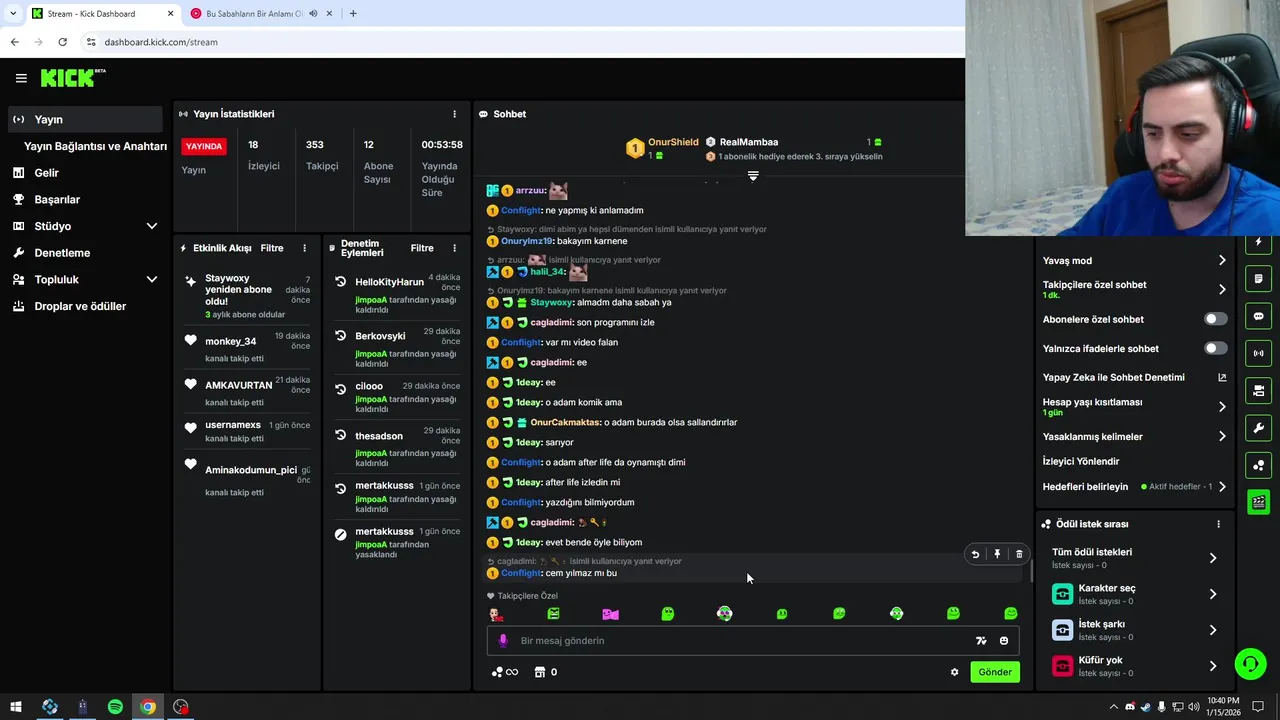The width and height of the screenshot is (1280, 720).
Task: Click the Kick logo
Action: pyautogui.click(x=72, y=78)
